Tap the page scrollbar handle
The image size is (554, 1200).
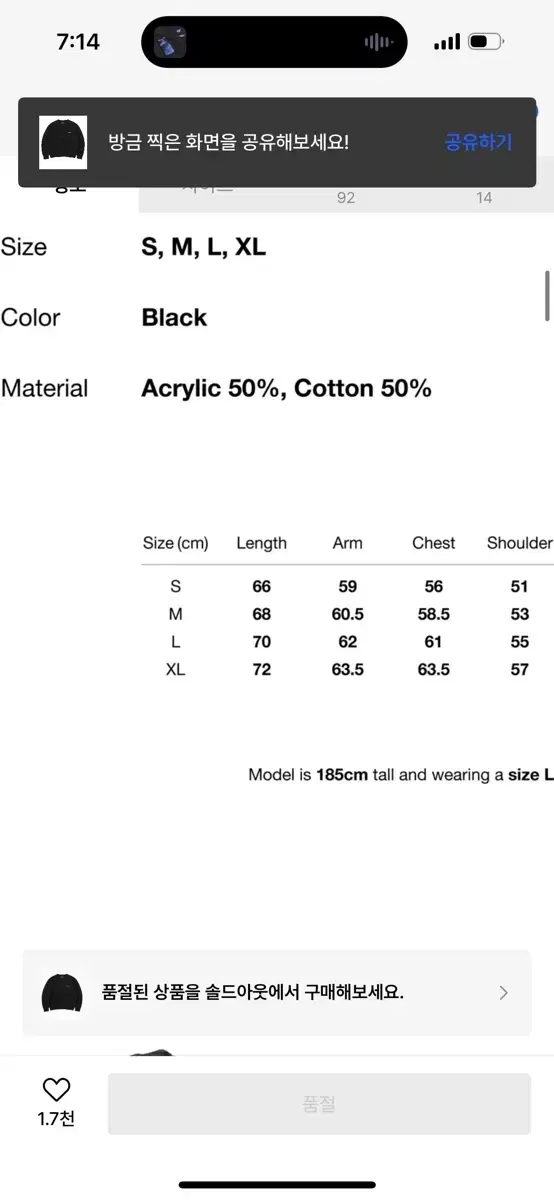coord(547,296)
